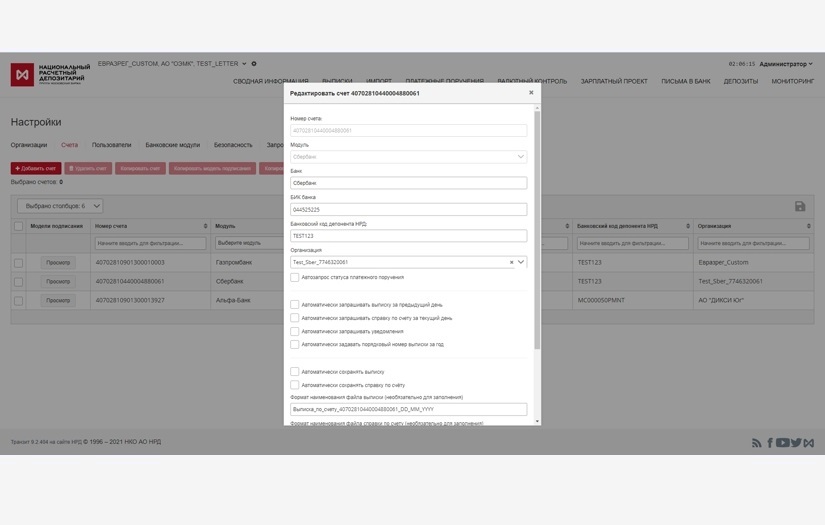
Task: Select the row checkbox for Газпромбанк account
Action: pyautogui.click(x=18, y=262)
